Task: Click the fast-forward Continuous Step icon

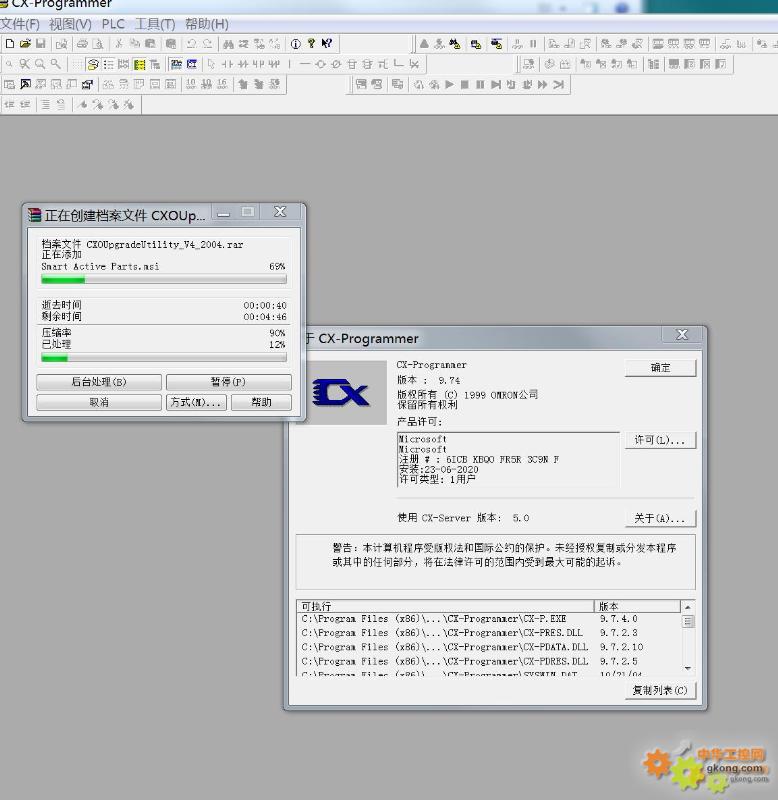Action: coord(542,84)
